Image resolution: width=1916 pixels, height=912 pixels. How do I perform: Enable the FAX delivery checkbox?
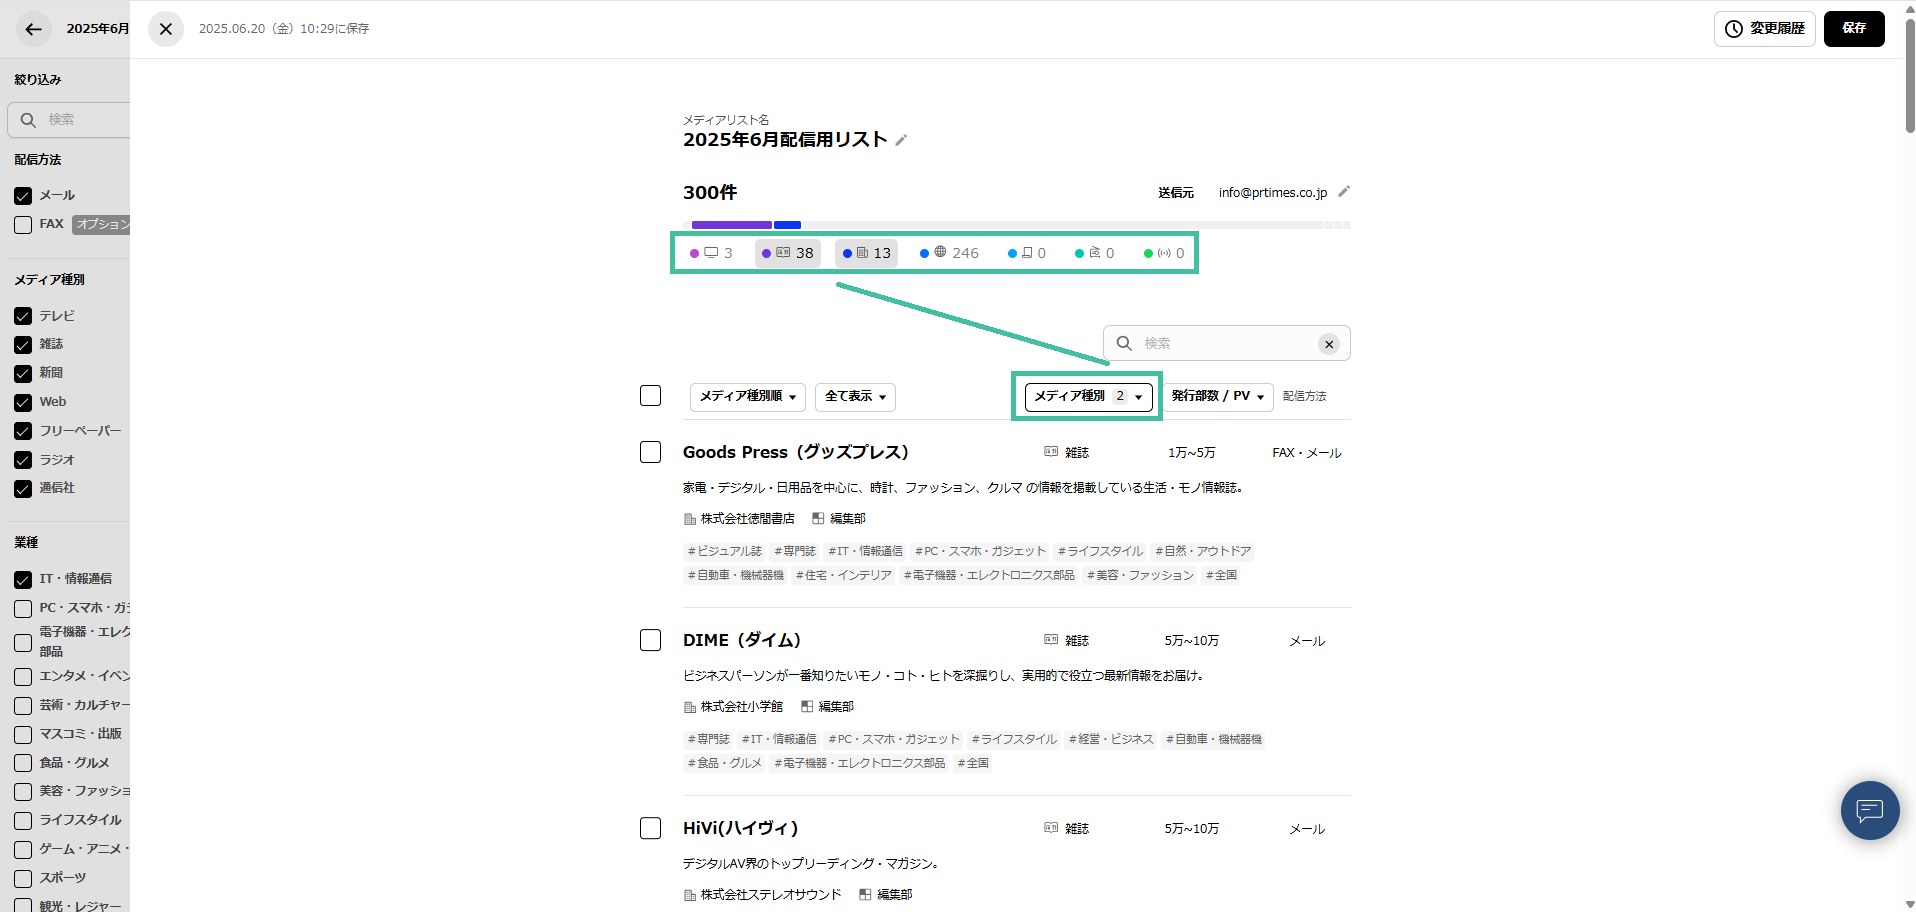coord(23,225)
